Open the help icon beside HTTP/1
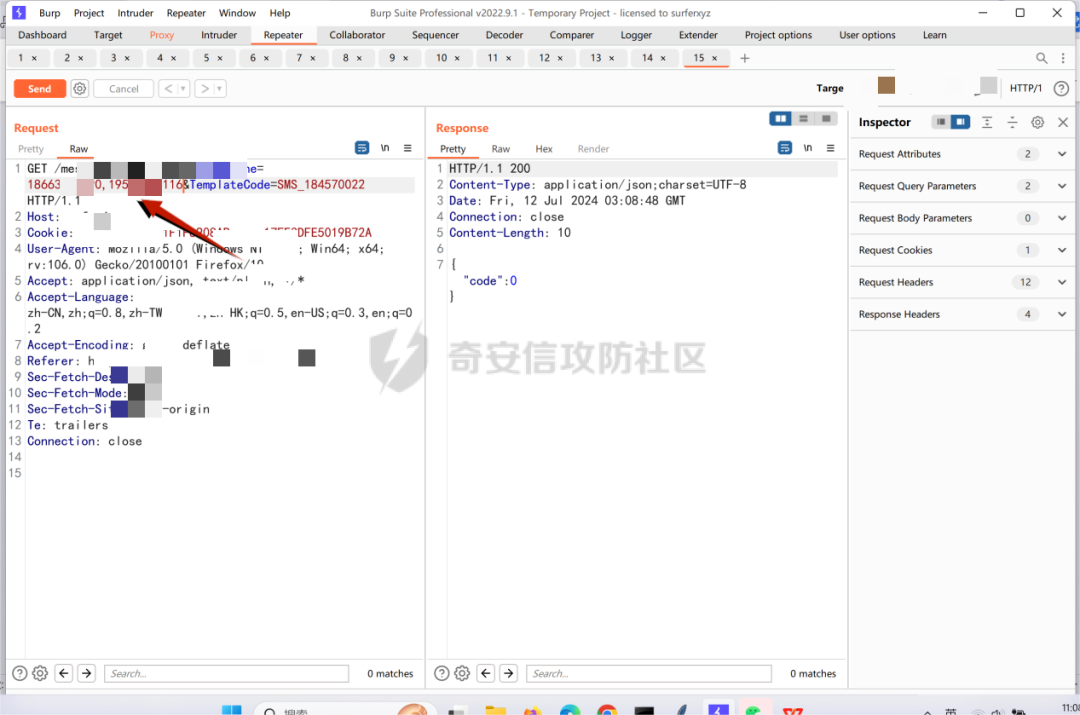1080x715 pixels. [1061, 88]
